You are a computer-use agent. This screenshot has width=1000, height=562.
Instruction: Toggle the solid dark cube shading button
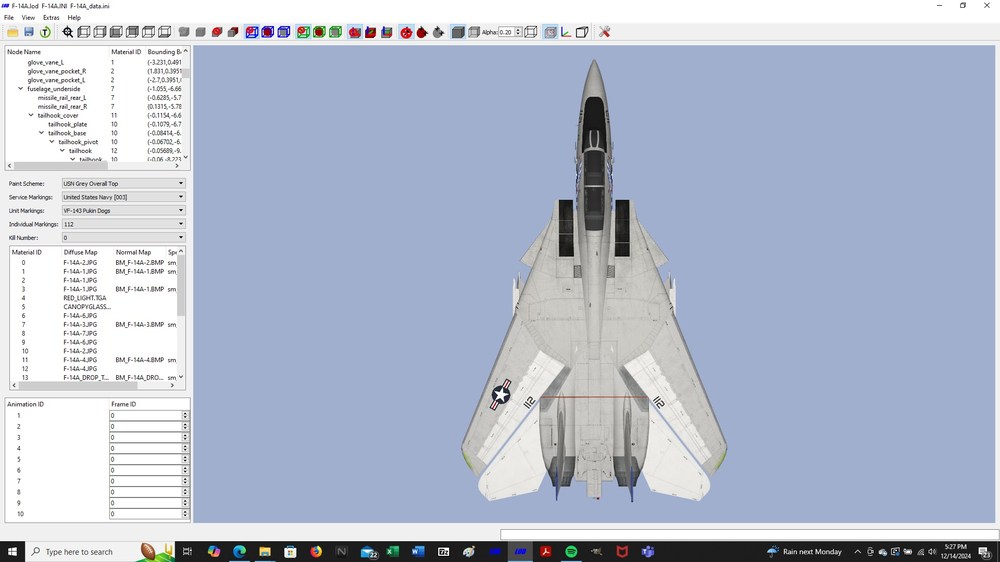458,32
